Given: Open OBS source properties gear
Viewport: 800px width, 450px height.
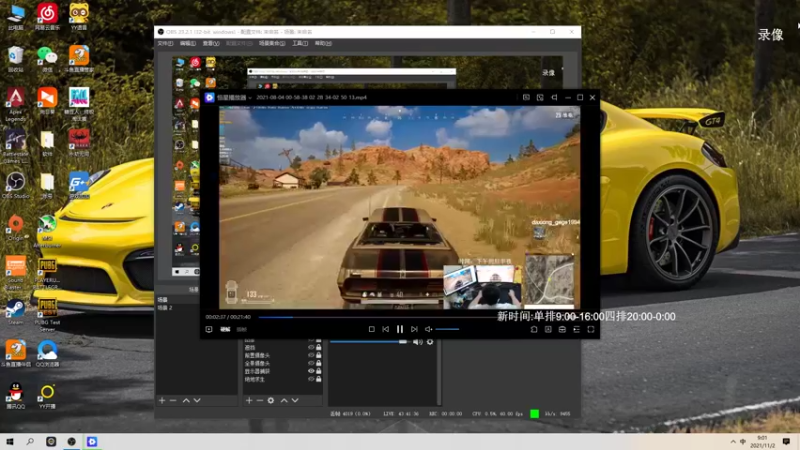Looking at the screenshot, I should pyautogui.click(x=271, y=401).
